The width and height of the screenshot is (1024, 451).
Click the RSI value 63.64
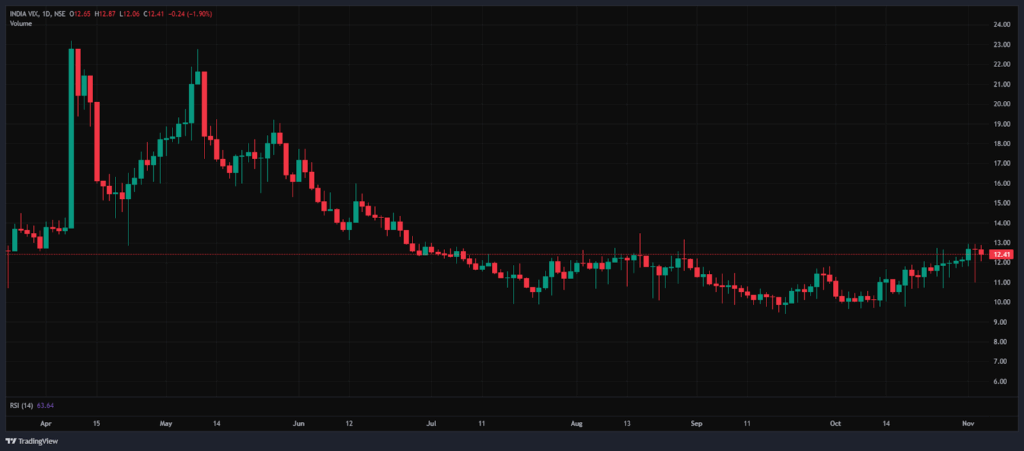pyautogui.click(x=44, y=405)
